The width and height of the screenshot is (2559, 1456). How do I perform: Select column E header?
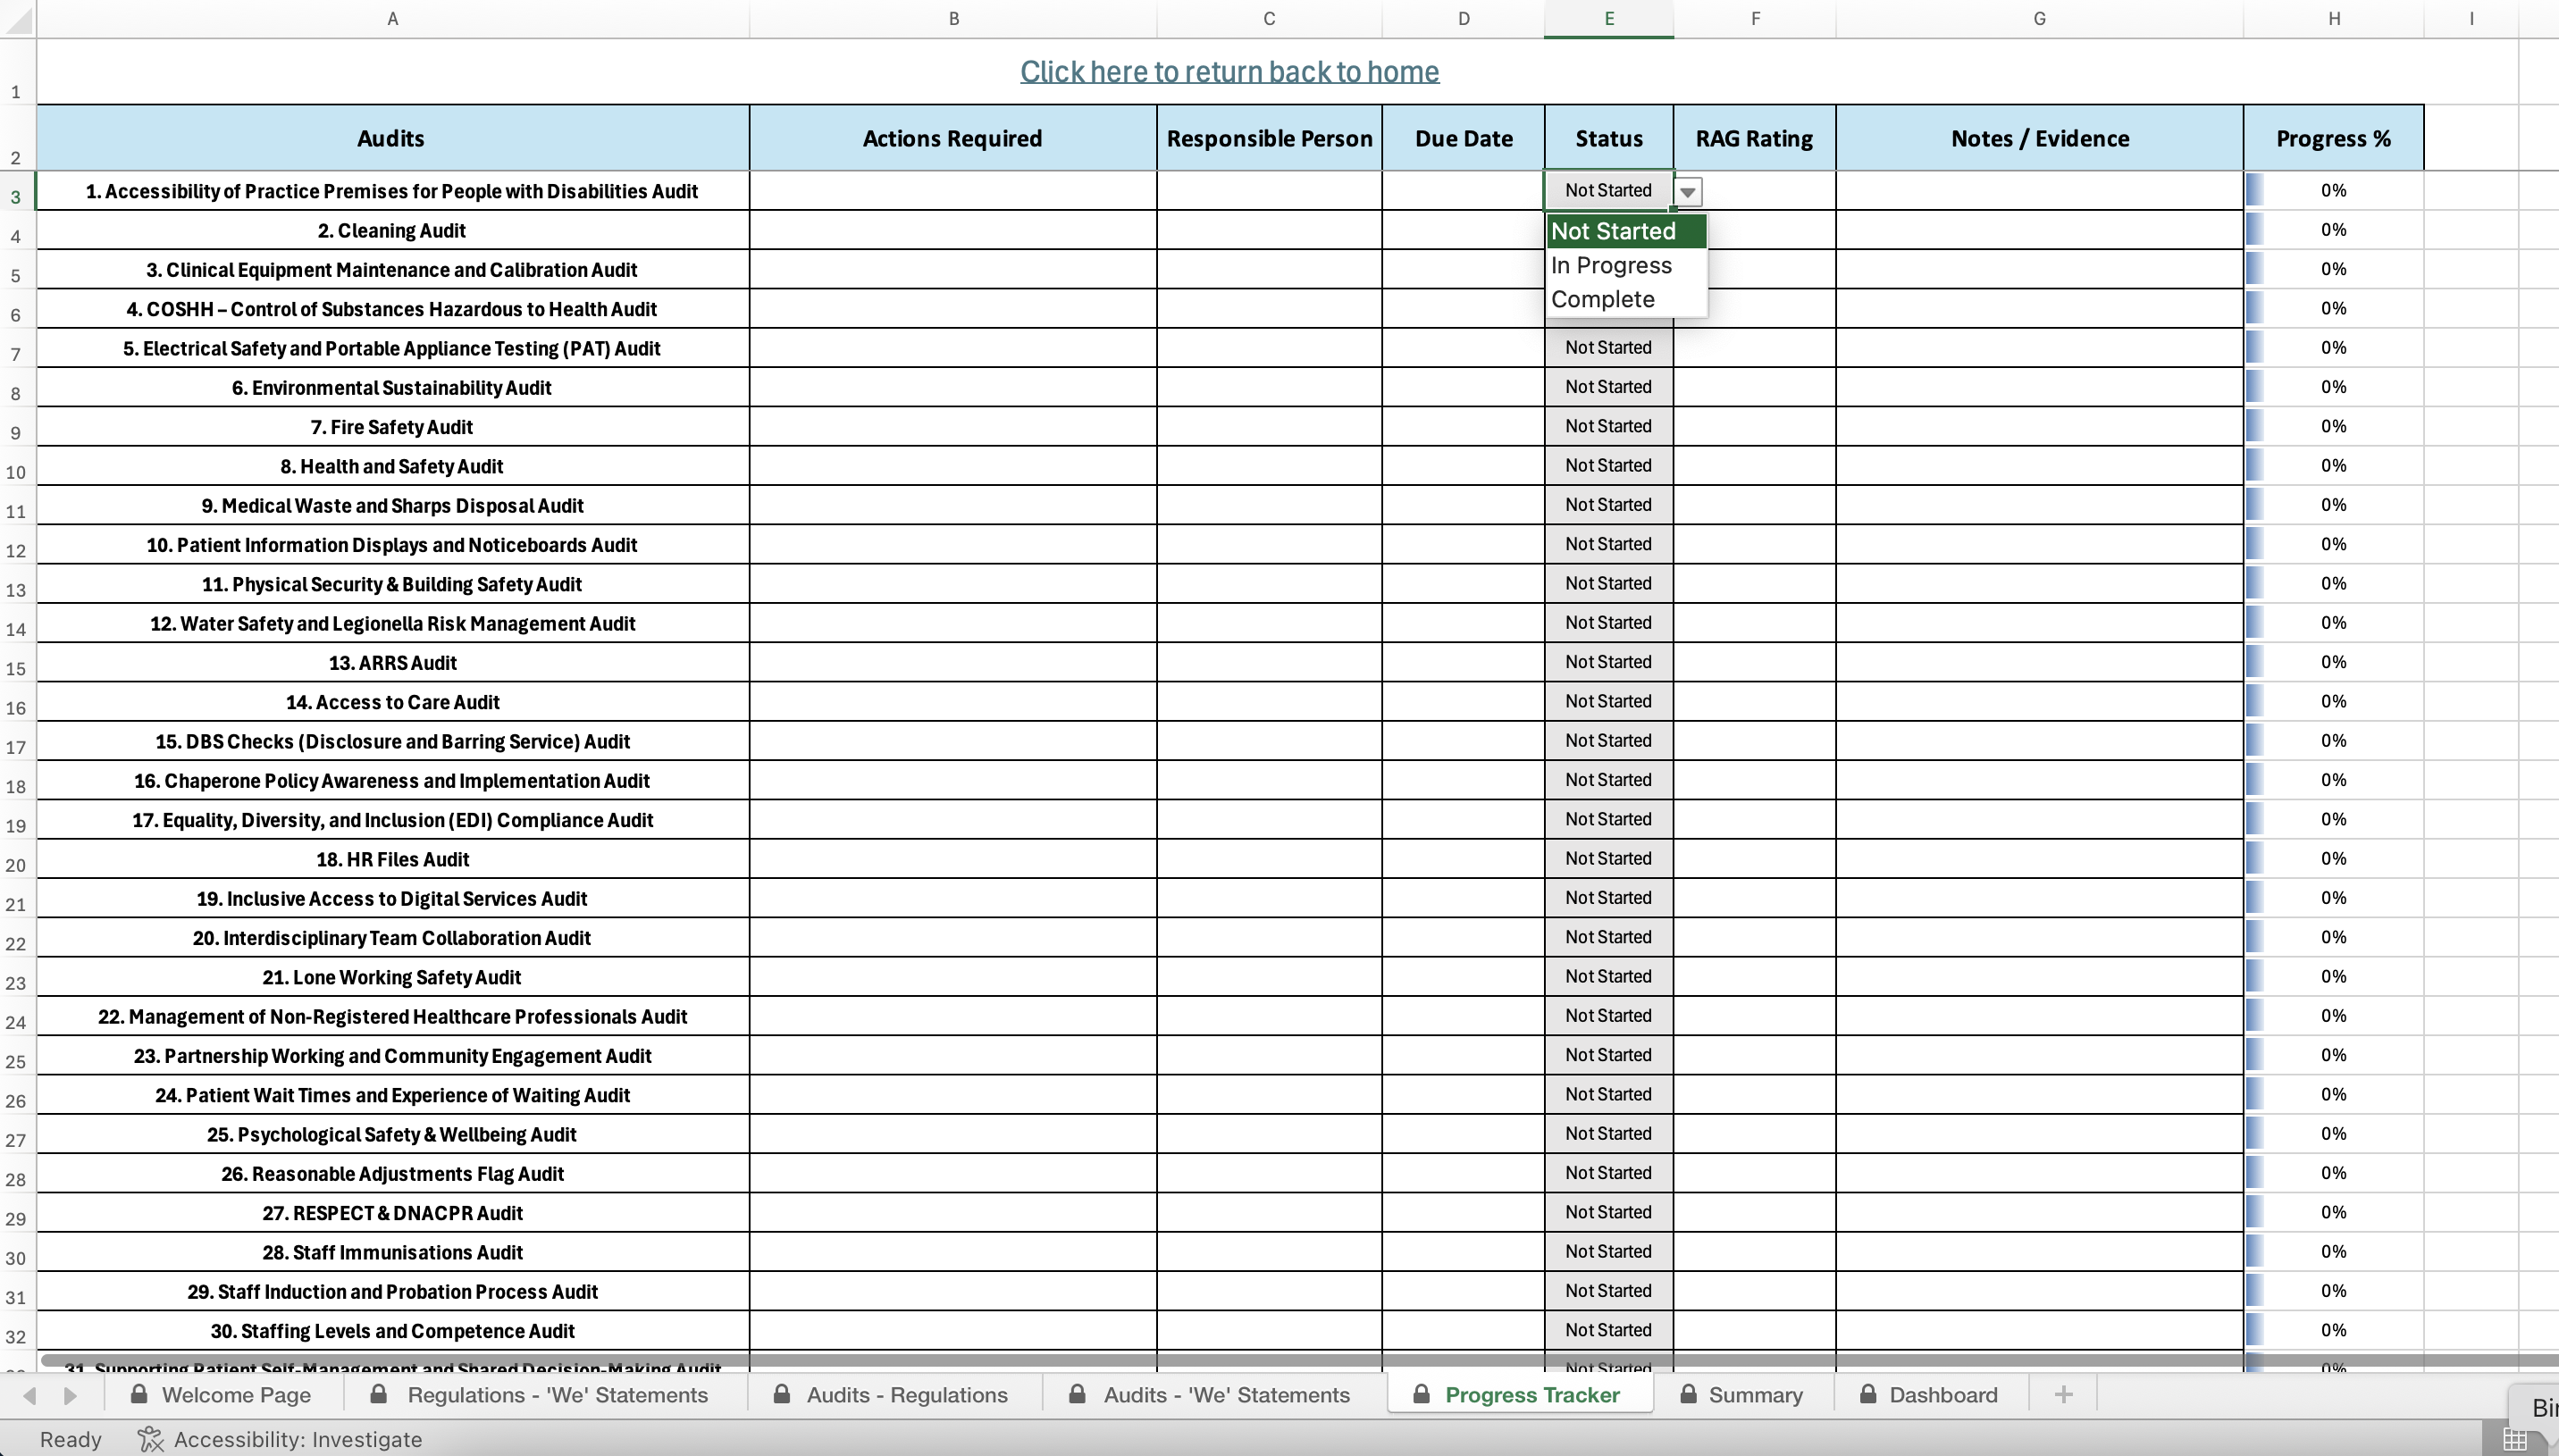[1608, 19]
